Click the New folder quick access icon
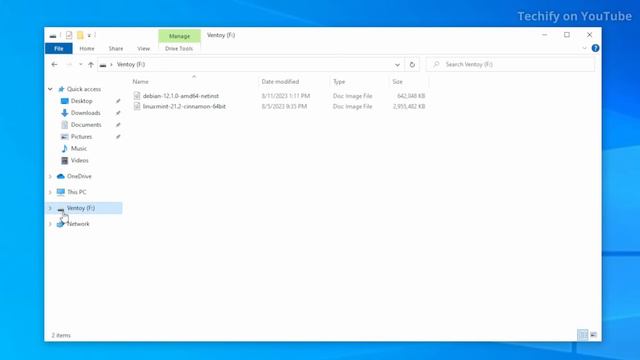640x360 pixels. click(x=80, y=35)
